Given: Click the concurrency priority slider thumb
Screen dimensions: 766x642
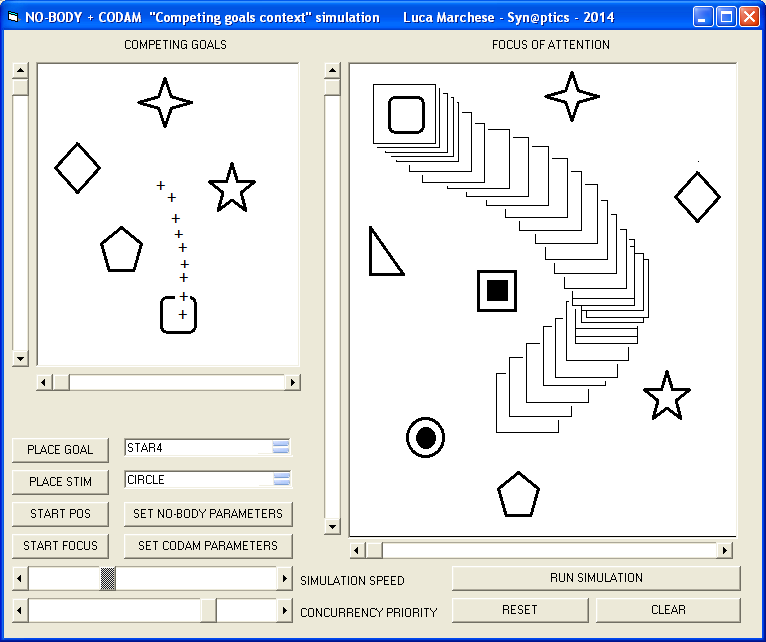Looking at the screenshot, I should click(x=208, y=610).
